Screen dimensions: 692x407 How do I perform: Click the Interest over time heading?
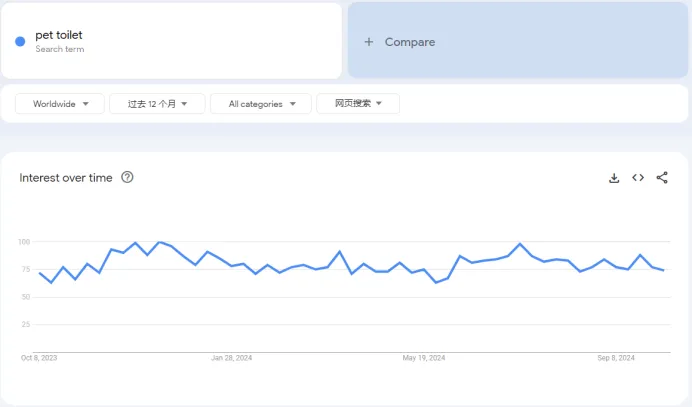click(x=66, y=178)
